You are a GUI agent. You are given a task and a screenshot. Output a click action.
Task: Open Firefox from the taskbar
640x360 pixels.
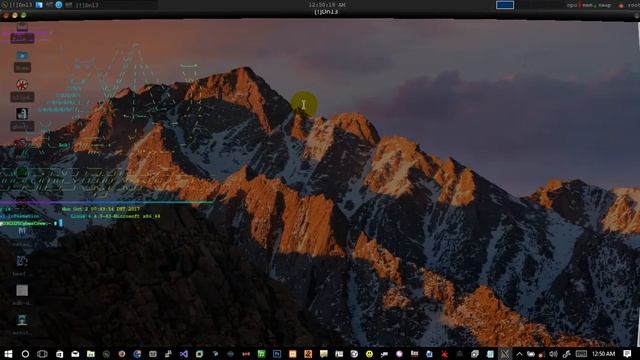[x=122, y=354]
